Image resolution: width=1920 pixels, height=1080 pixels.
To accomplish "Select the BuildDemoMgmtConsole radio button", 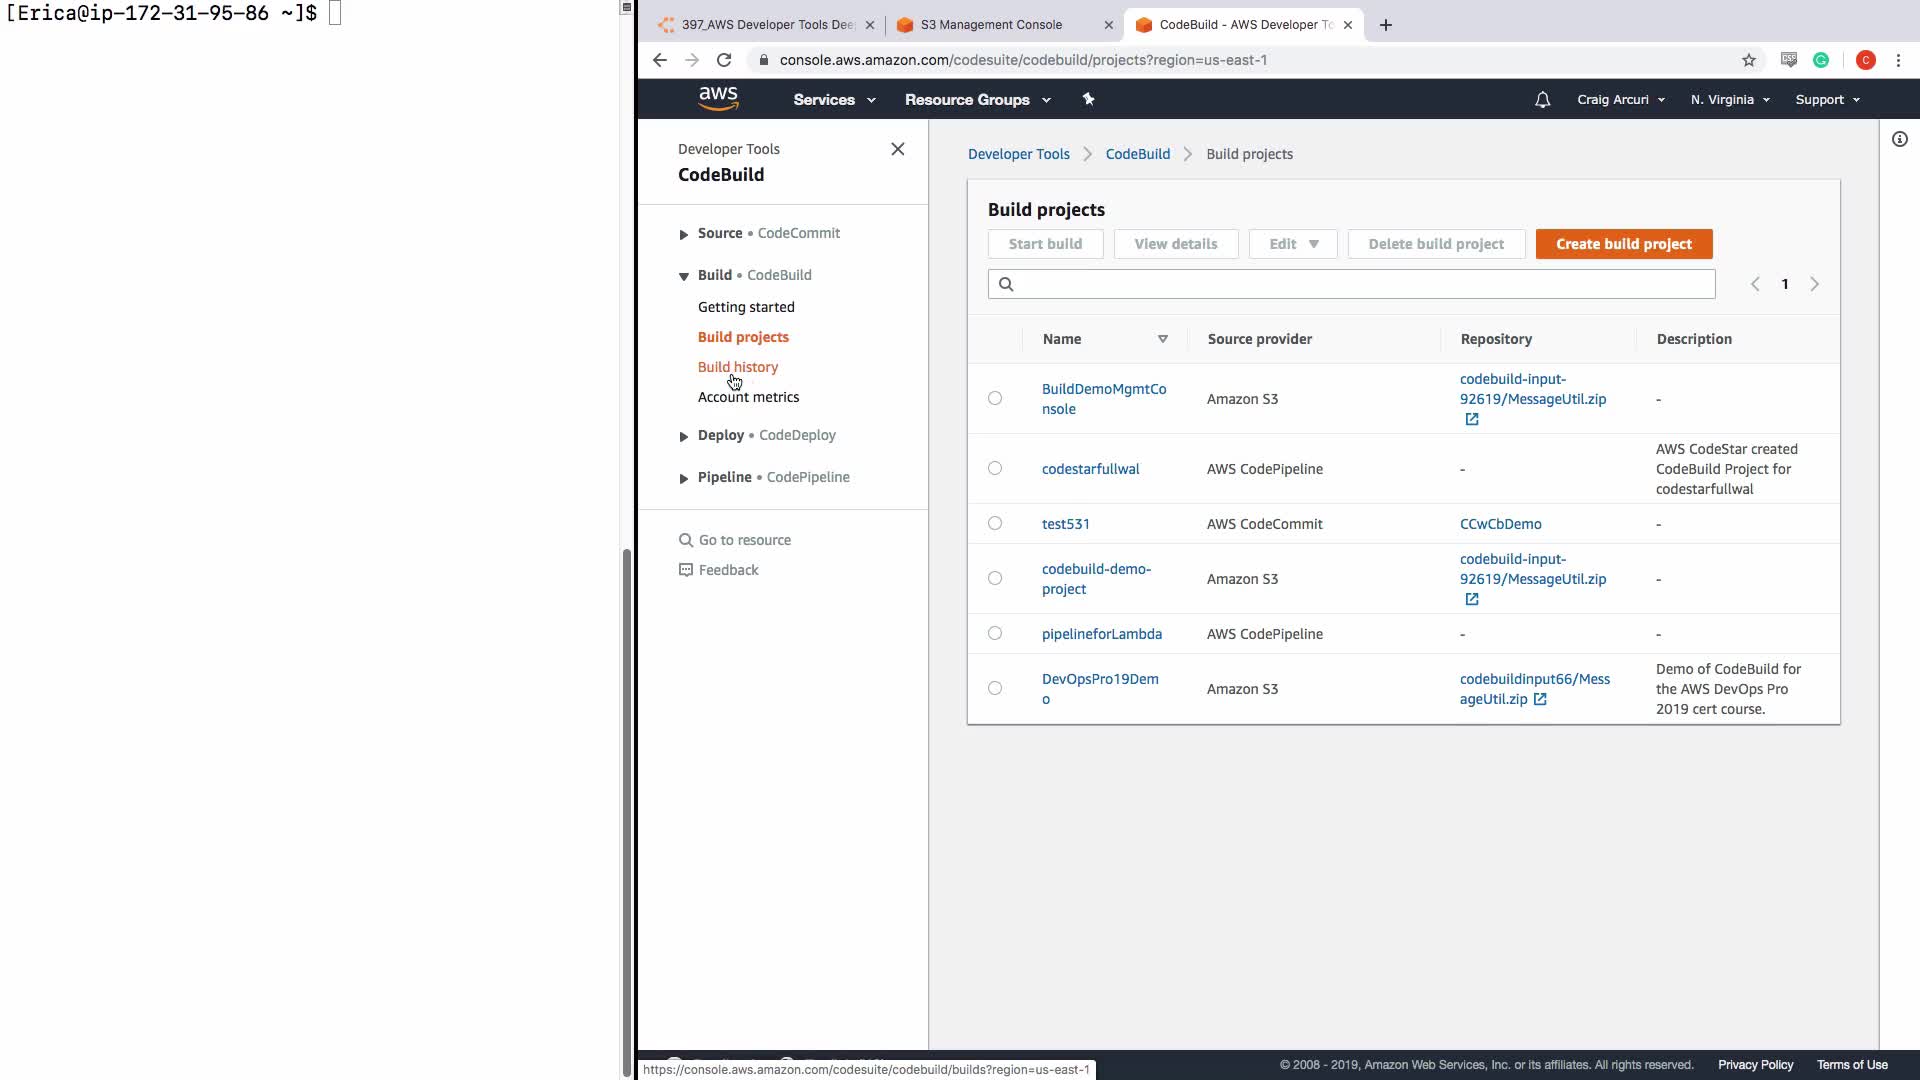I will pos(994,398).
